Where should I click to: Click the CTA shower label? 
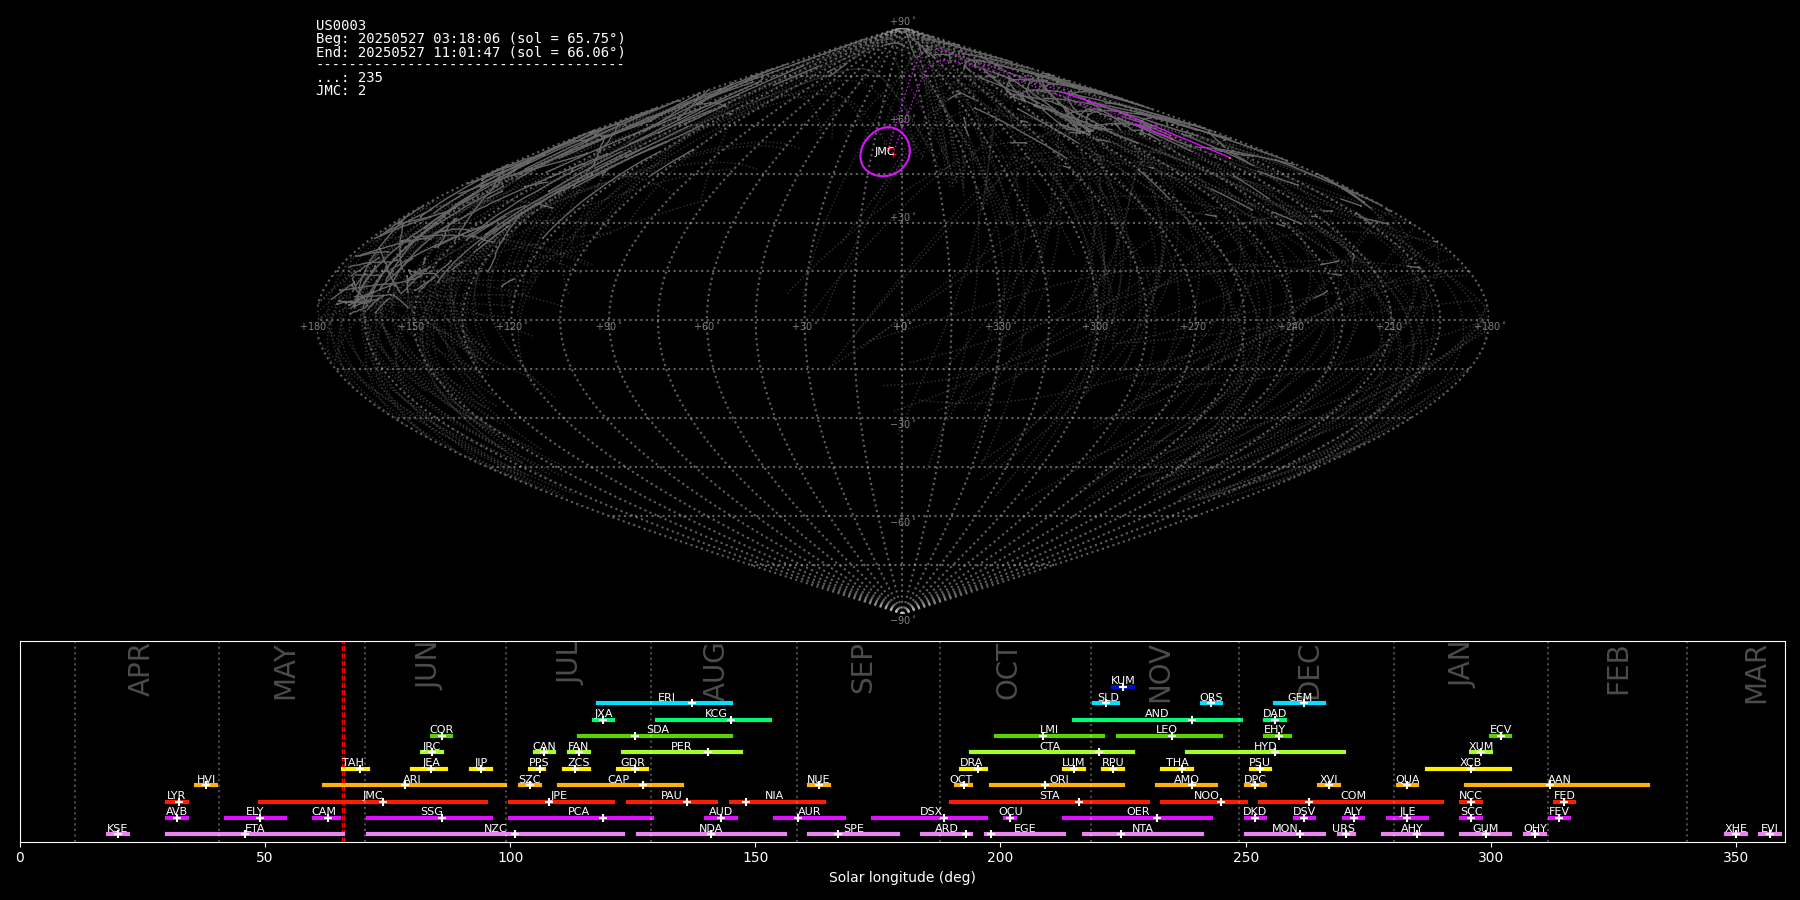[1050, 746]
